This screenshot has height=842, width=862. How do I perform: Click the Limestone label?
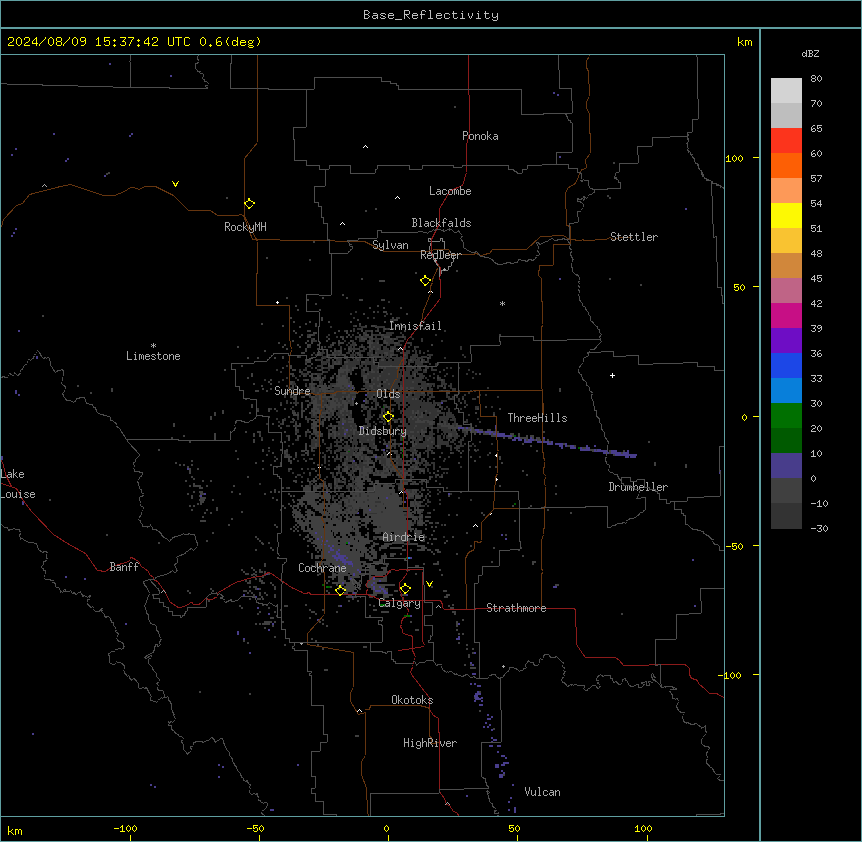[153, 356]
